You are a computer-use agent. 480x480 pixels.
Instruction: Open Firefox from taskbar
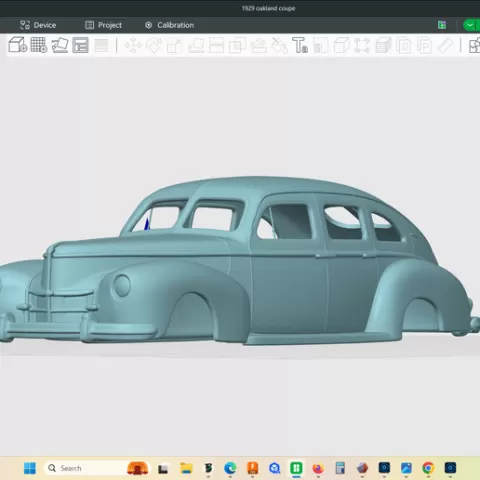[318, 469]
